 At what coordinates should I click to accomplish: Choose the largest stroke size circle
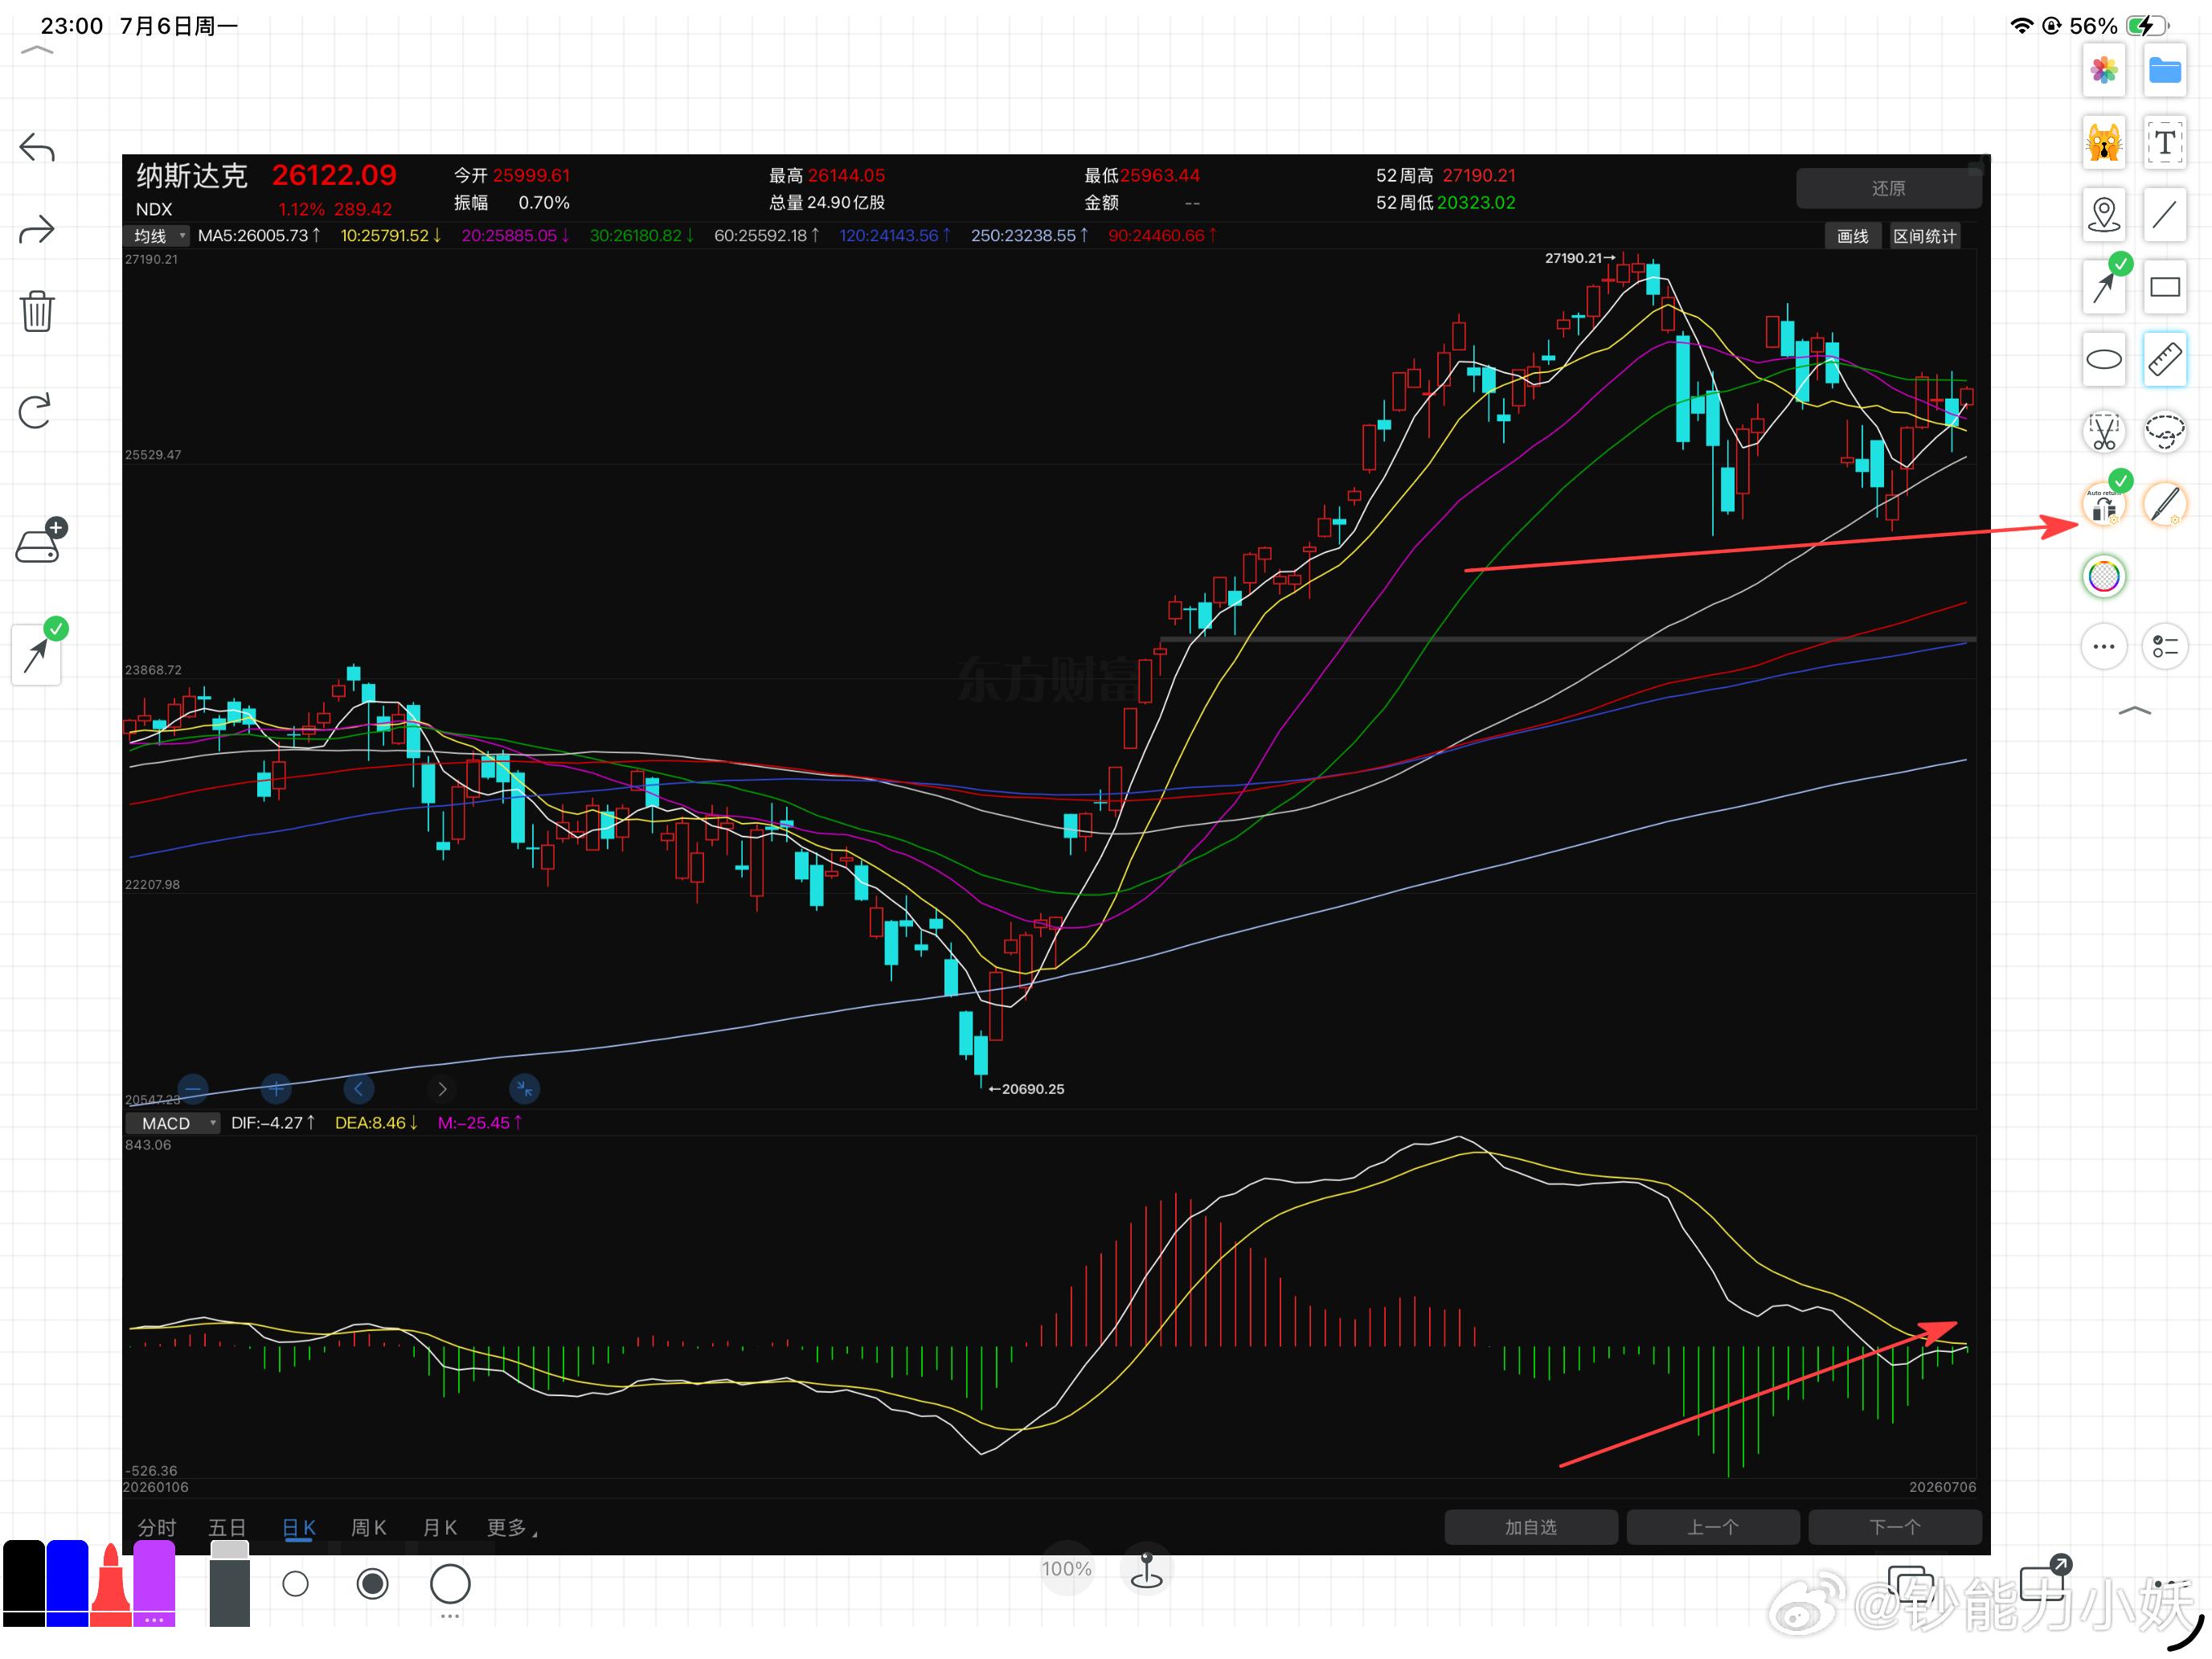pos(450,1584)
